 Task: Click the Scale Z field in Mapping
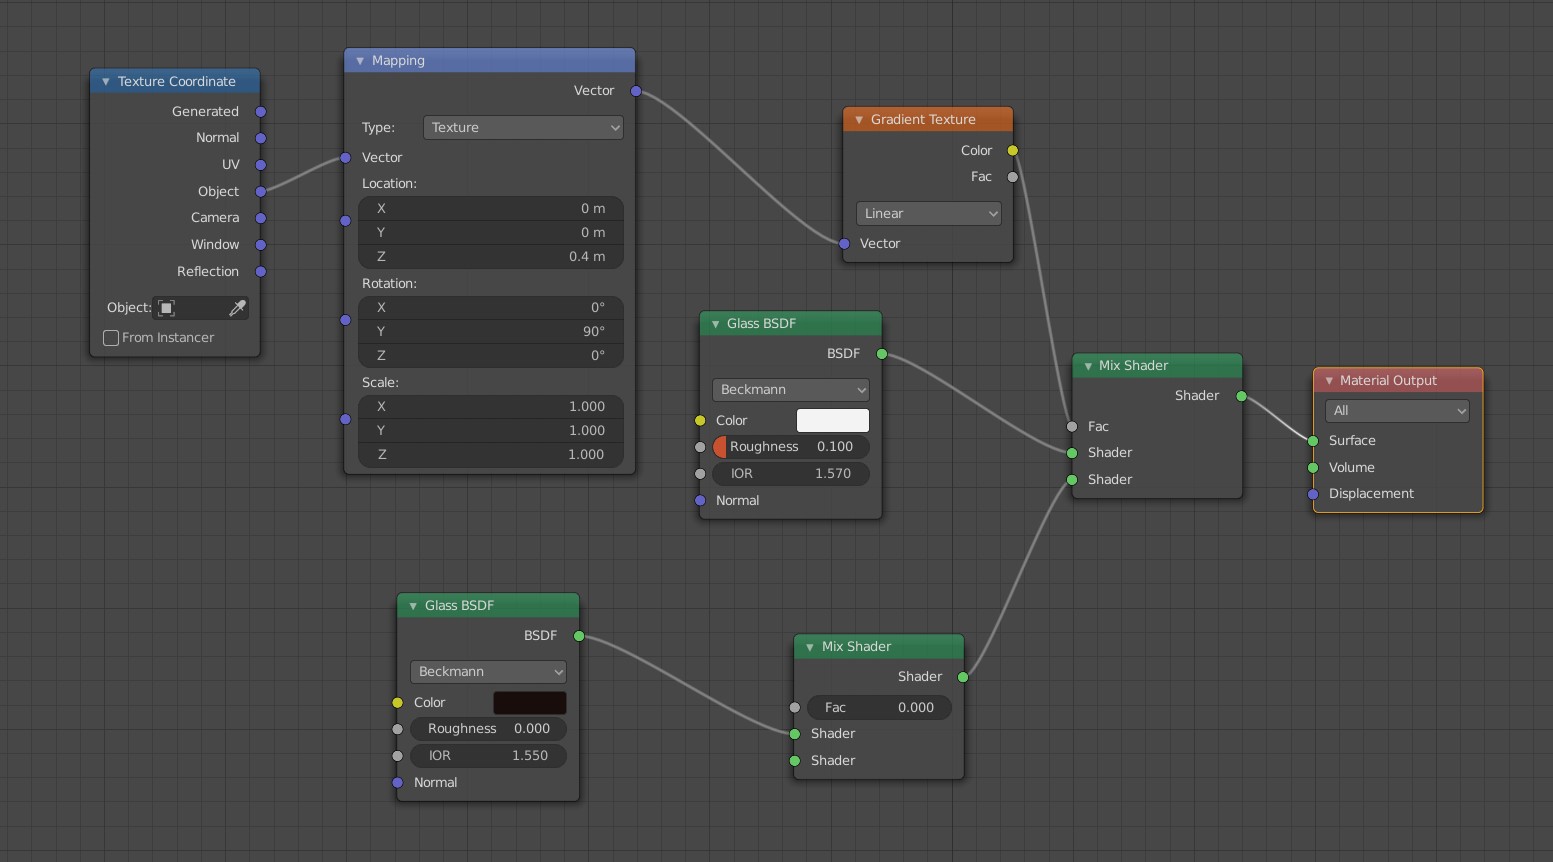(x=491, y=455)
